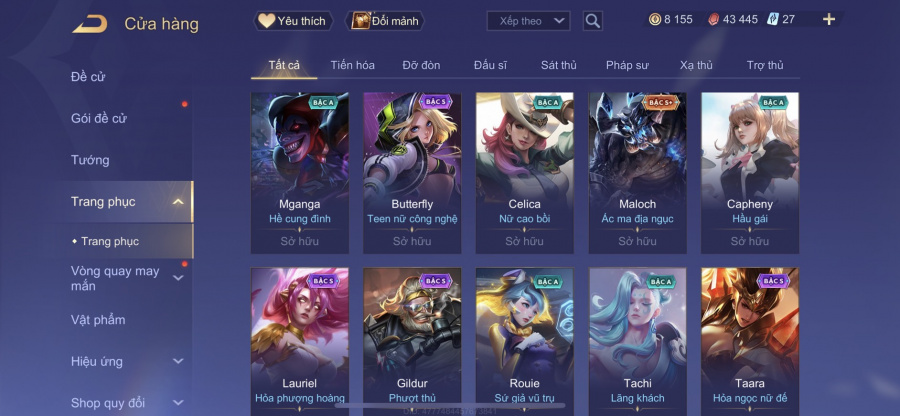900x416 pixels.
Task: Open Đổi mảnh fragment exchange chest
Action: 360,21
